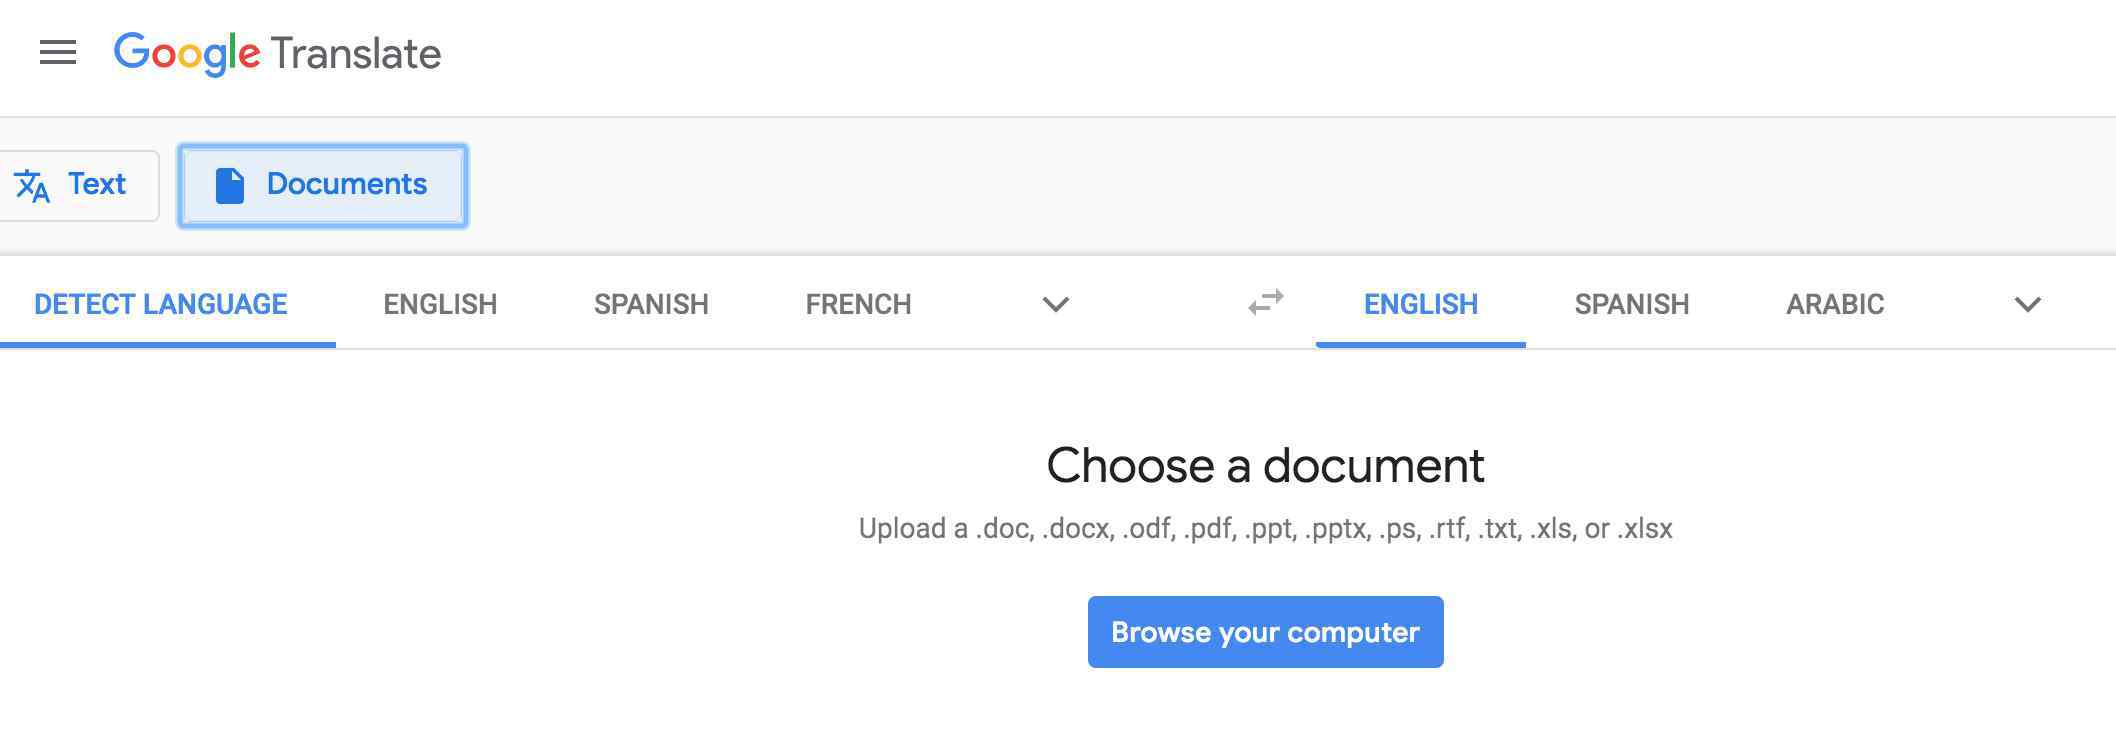Image resolution: width=2116 pixels, height=747 pixels.
Task: Open the main hamburger menu
Action: pos(58,53)
